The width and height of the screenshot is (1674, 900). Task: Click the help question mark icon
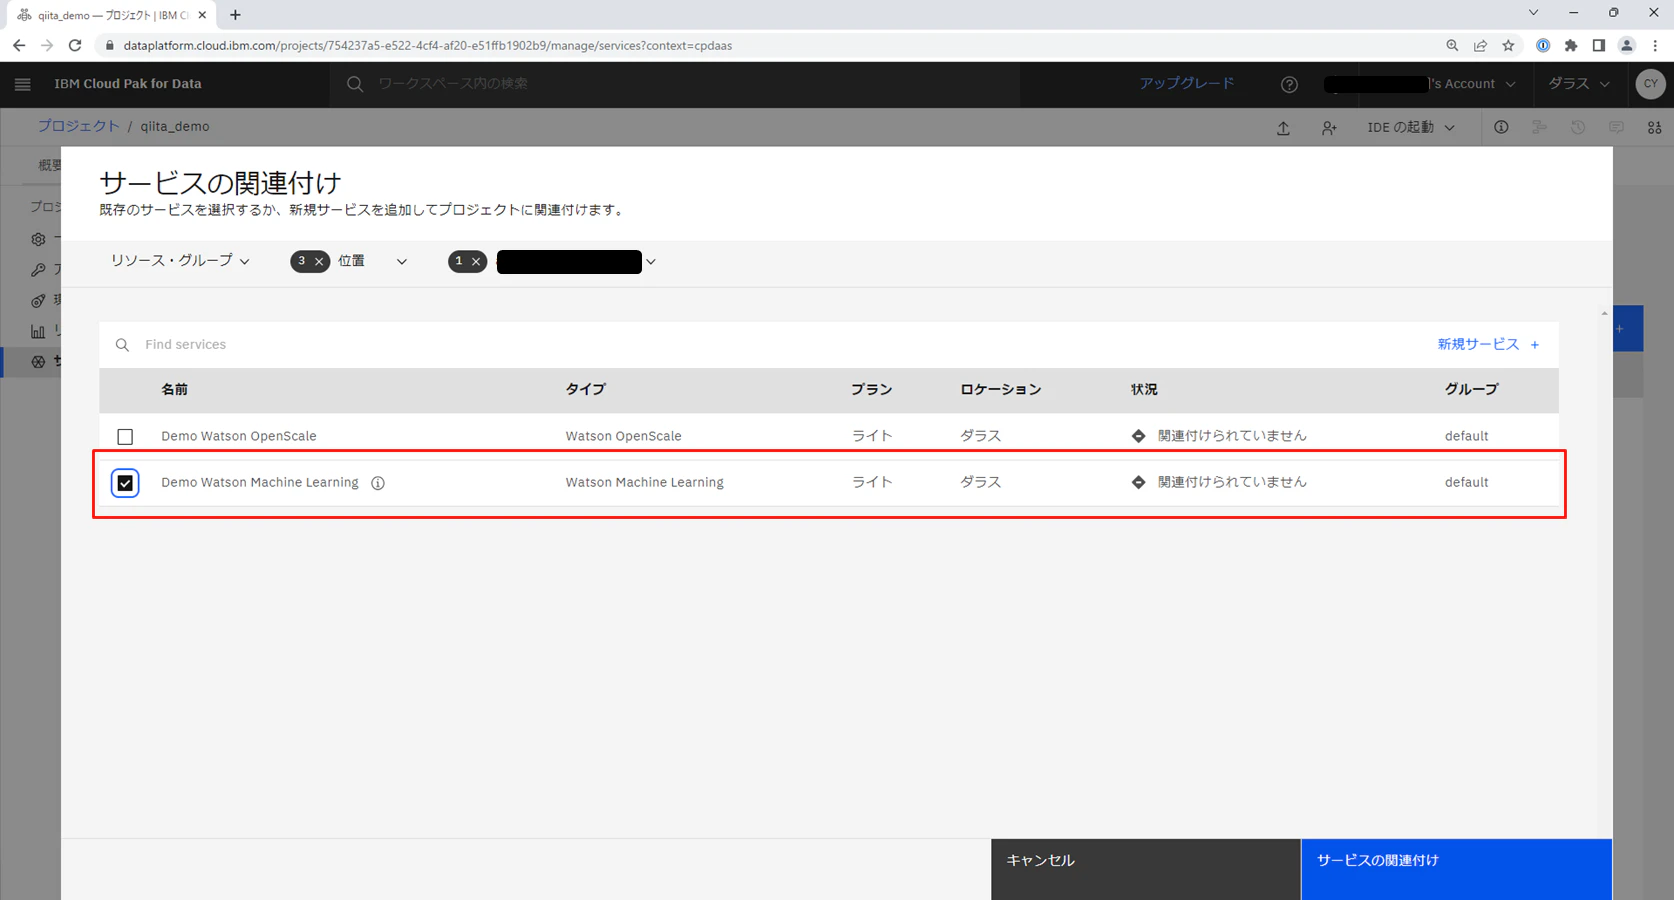pos(1289,84)
